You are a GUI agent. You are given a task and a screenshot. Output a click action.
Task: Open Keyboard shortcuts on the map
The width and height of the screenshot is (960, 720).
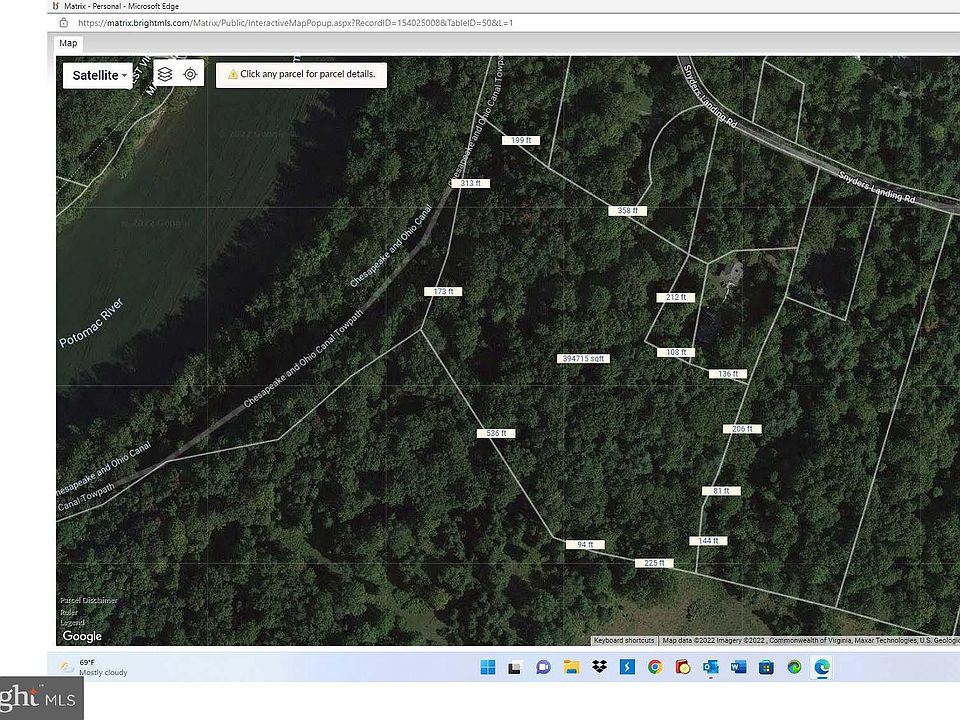pyautogui.click(x=624, y=640)
